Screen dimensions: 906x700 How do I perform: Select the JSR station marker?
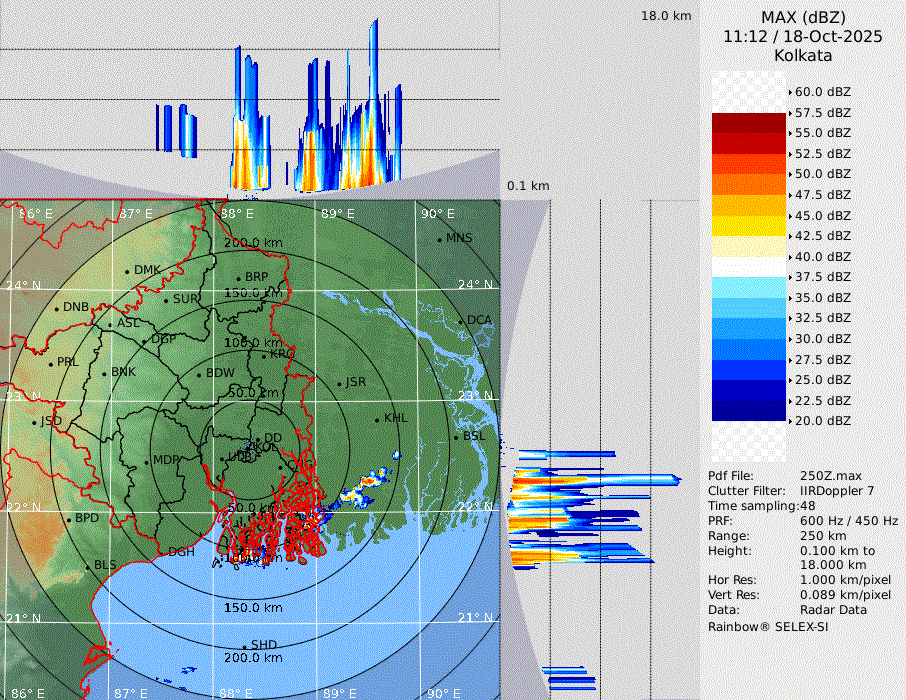[339, 383]
